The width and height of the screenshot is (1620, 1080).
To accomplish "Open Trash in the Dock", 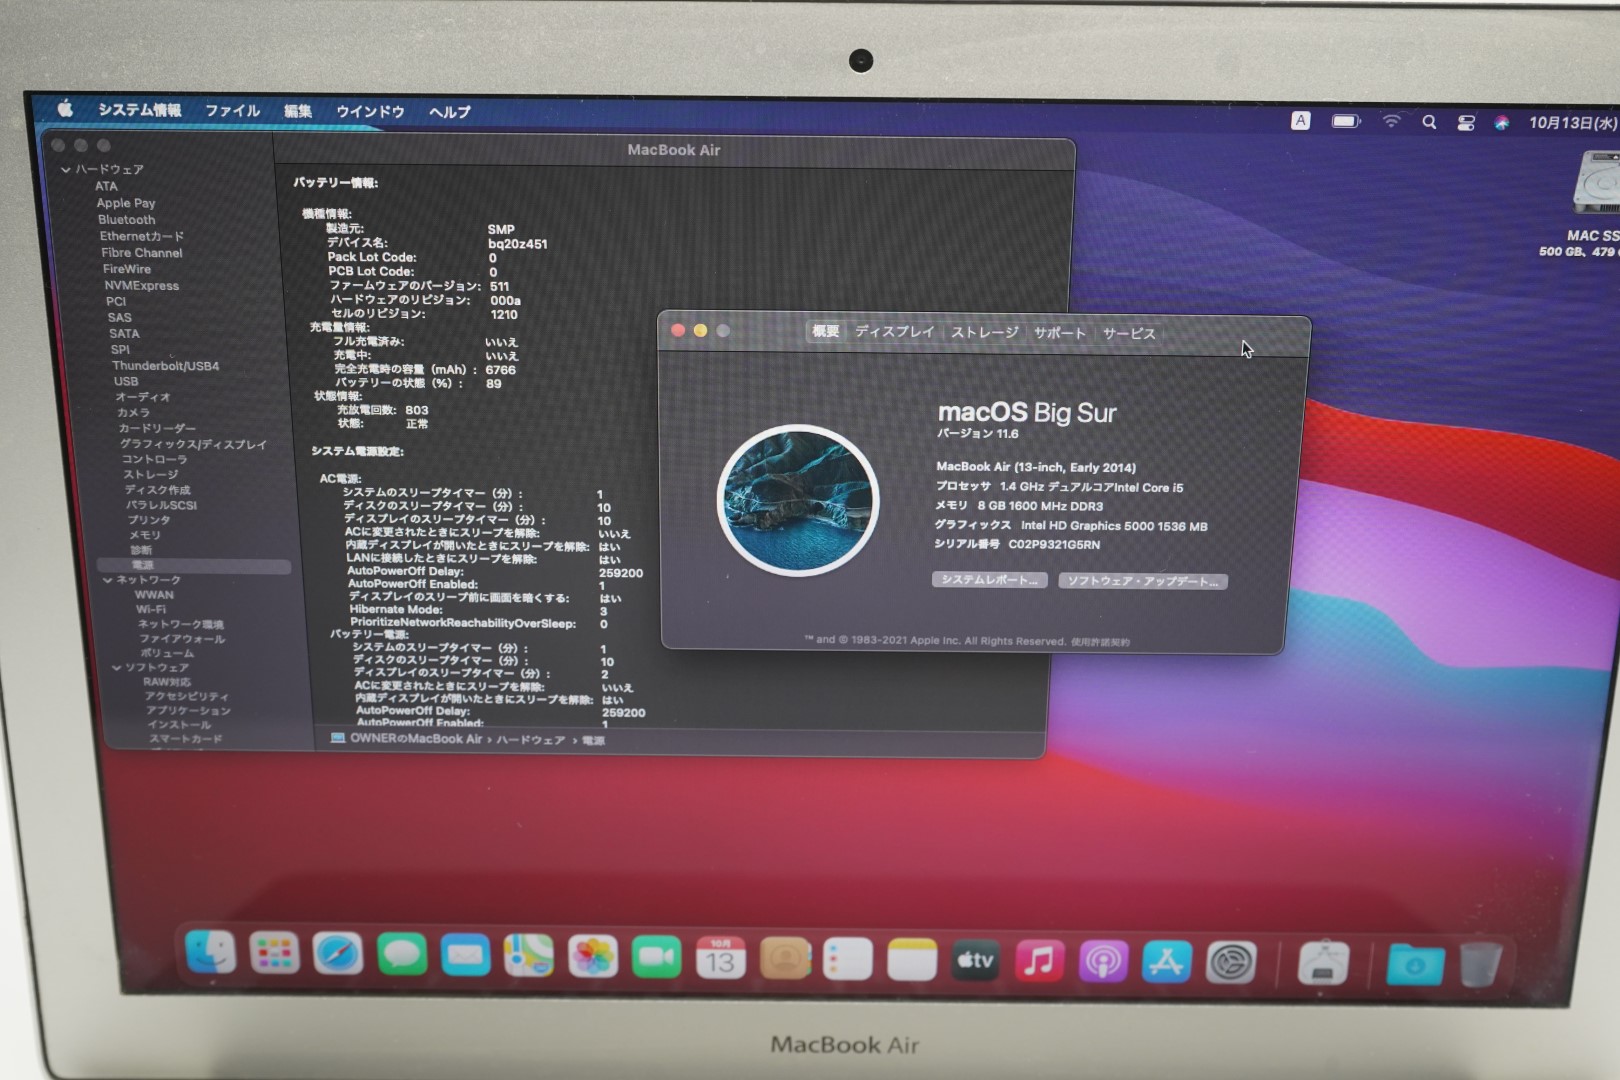I will (1479, 965).
